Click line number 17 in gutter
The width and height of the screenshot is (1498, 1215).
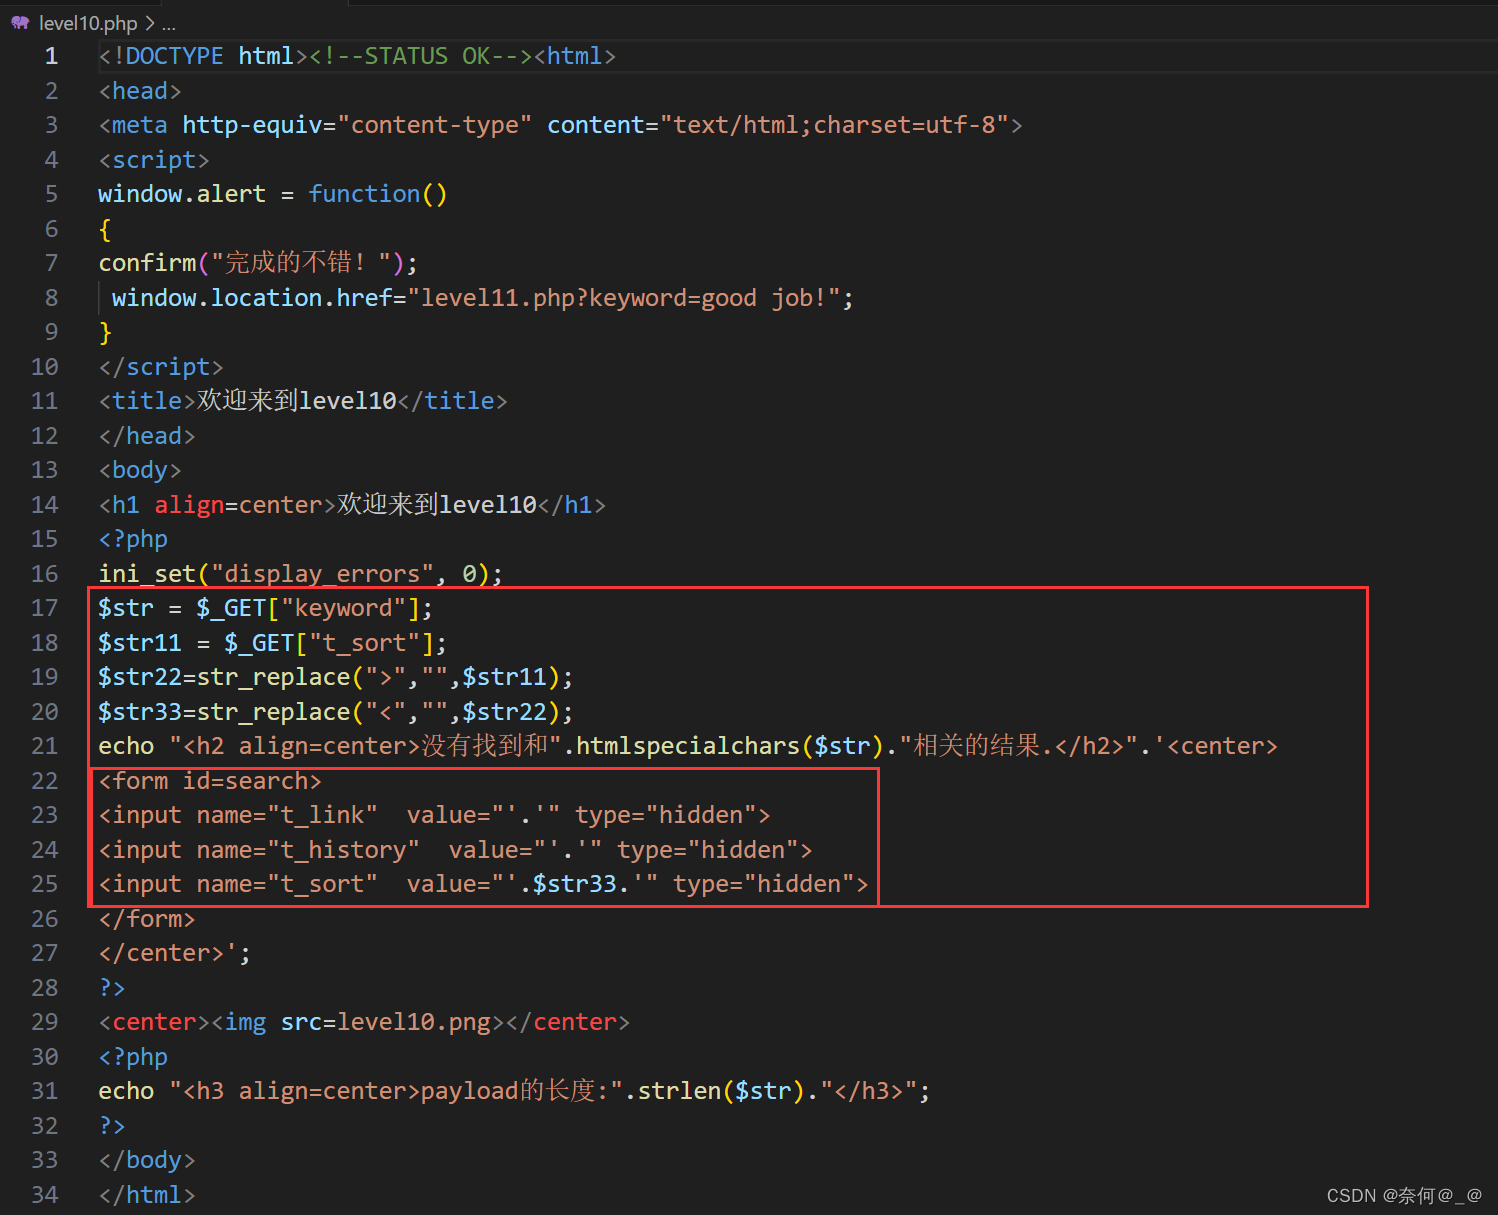[45, 608]
